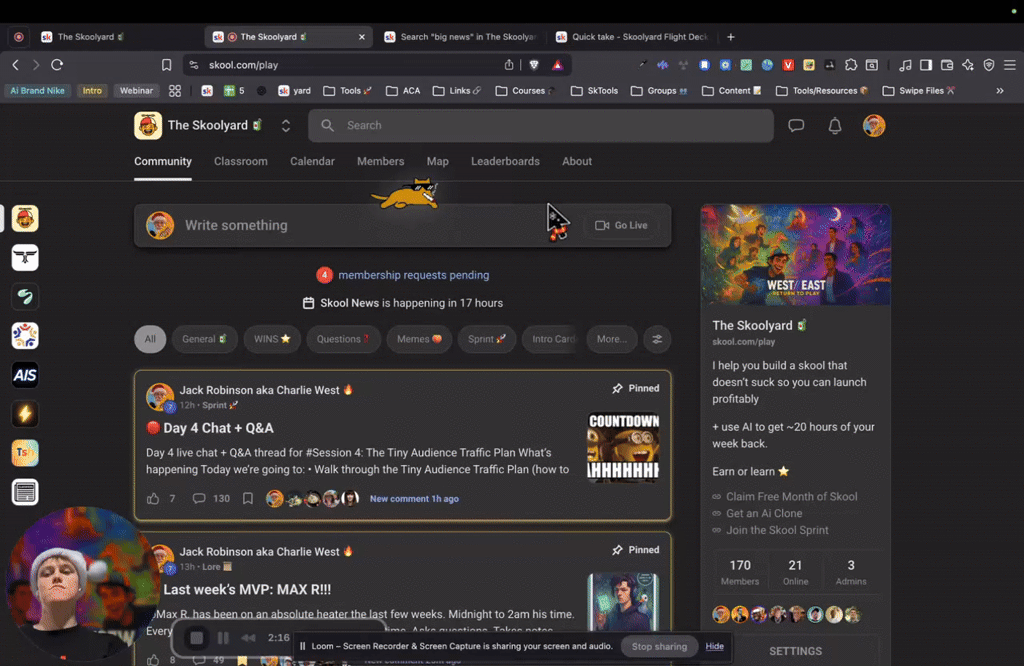Screen dimensions: 1024x666
Task: Open the profile avatar menu in header
Action: [x=874, y=125]
